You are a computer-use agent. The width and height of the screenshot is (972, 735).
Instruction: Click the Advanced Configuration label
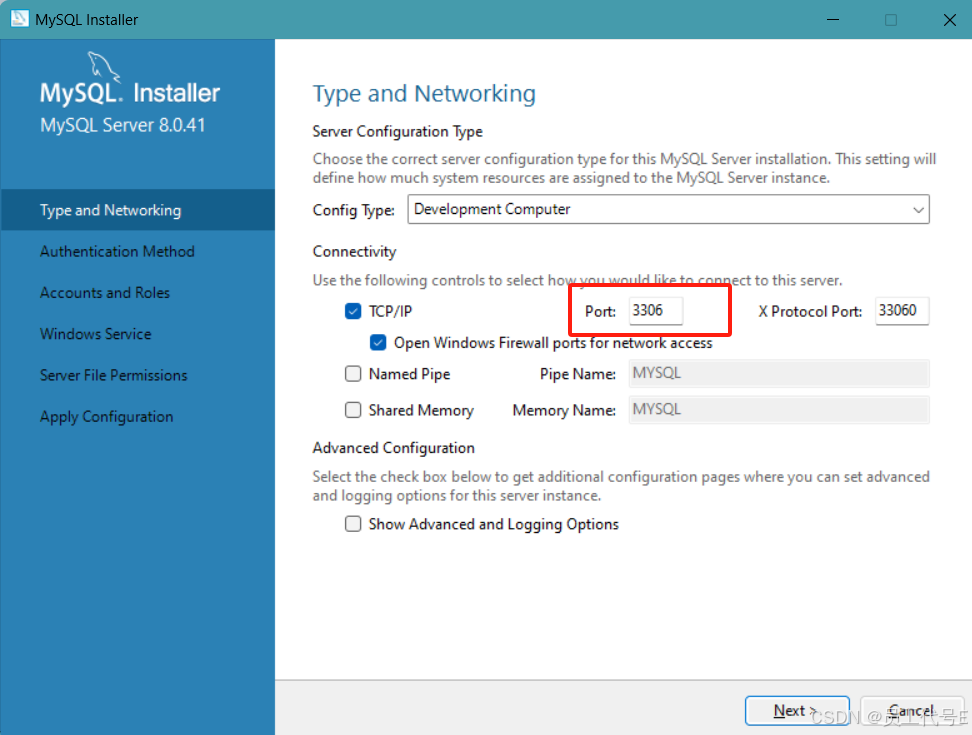coord(394,448)
